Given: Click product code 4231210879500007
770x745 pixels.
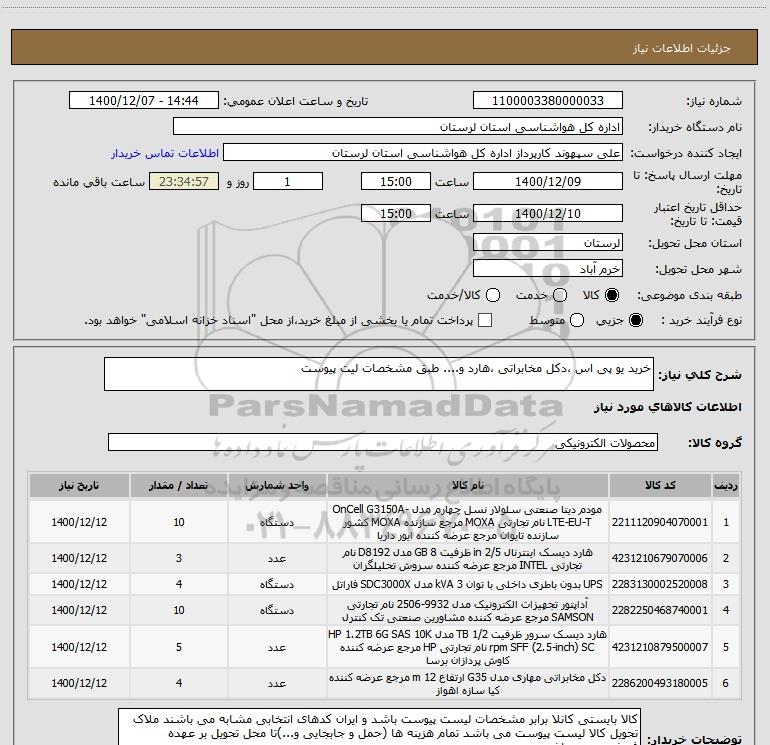Looking at the screenshot, I should click(x=660, y=647).
